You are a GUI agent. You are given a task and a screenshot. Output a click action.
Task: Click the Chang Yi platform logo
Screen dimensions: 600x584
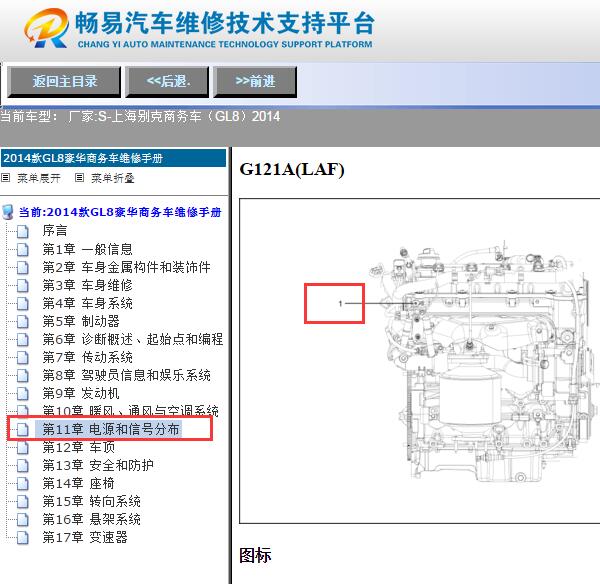tap(46, 28)
